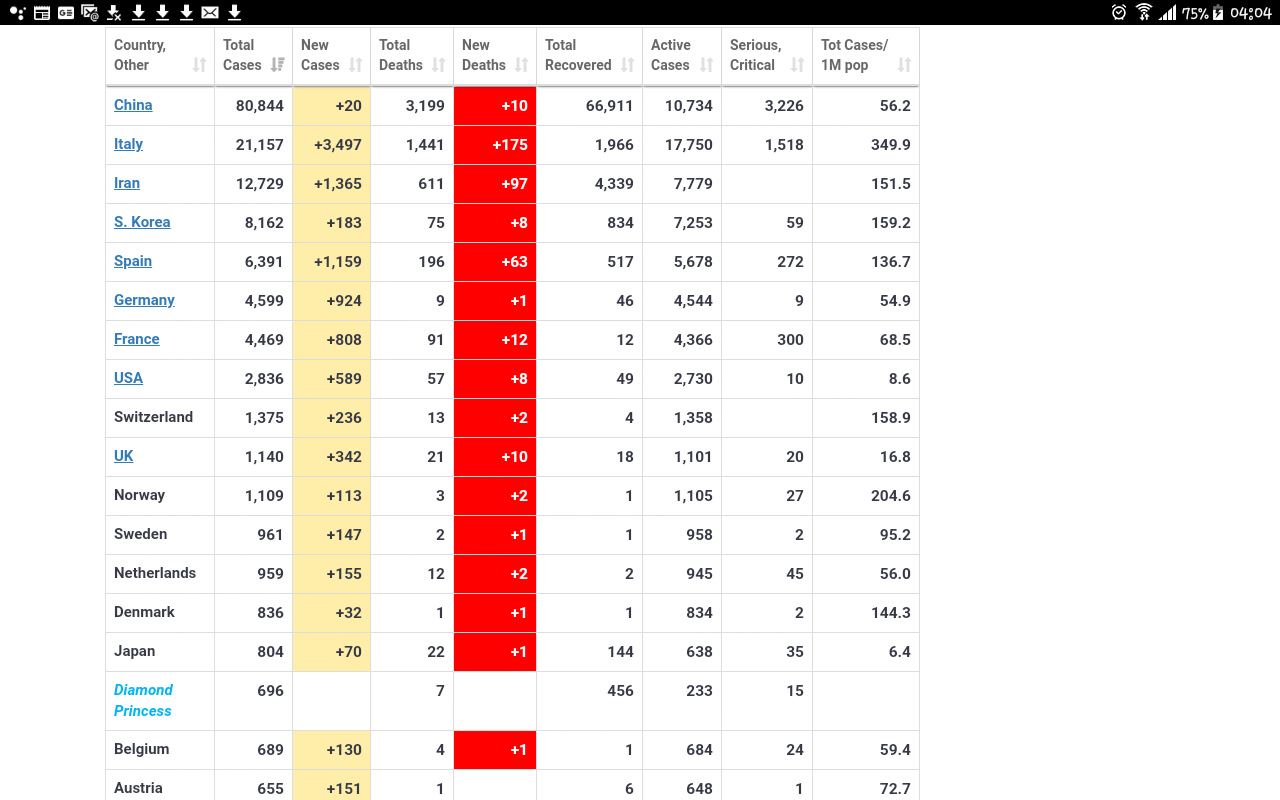Open the China country link
The image size is (1280, 800).
[133, 105]
